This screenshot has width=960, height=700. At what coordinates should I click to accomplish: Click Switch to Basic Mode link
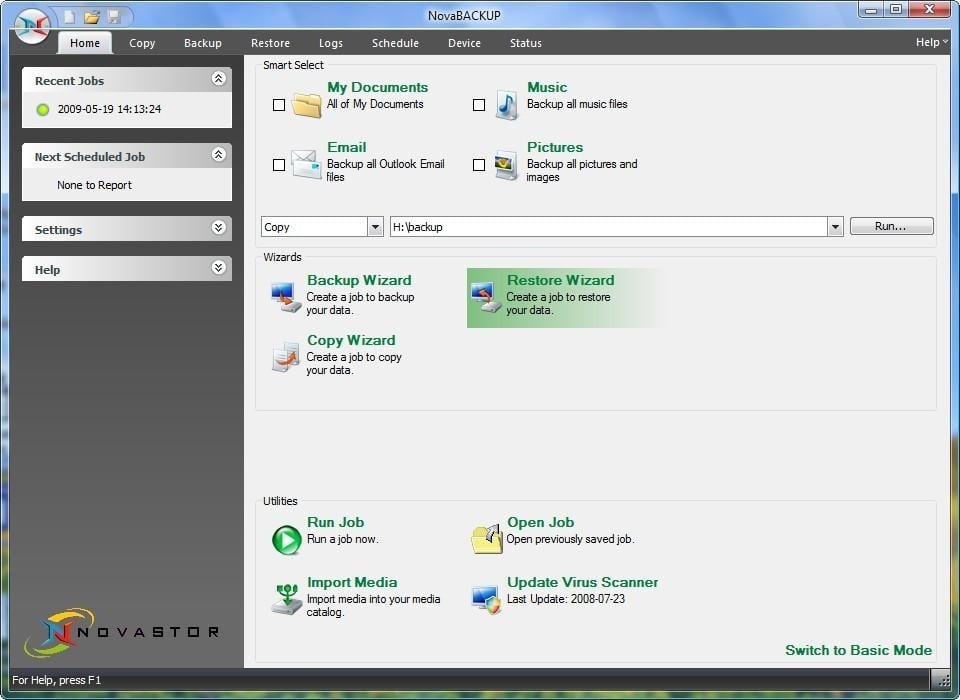click(858, 650)
